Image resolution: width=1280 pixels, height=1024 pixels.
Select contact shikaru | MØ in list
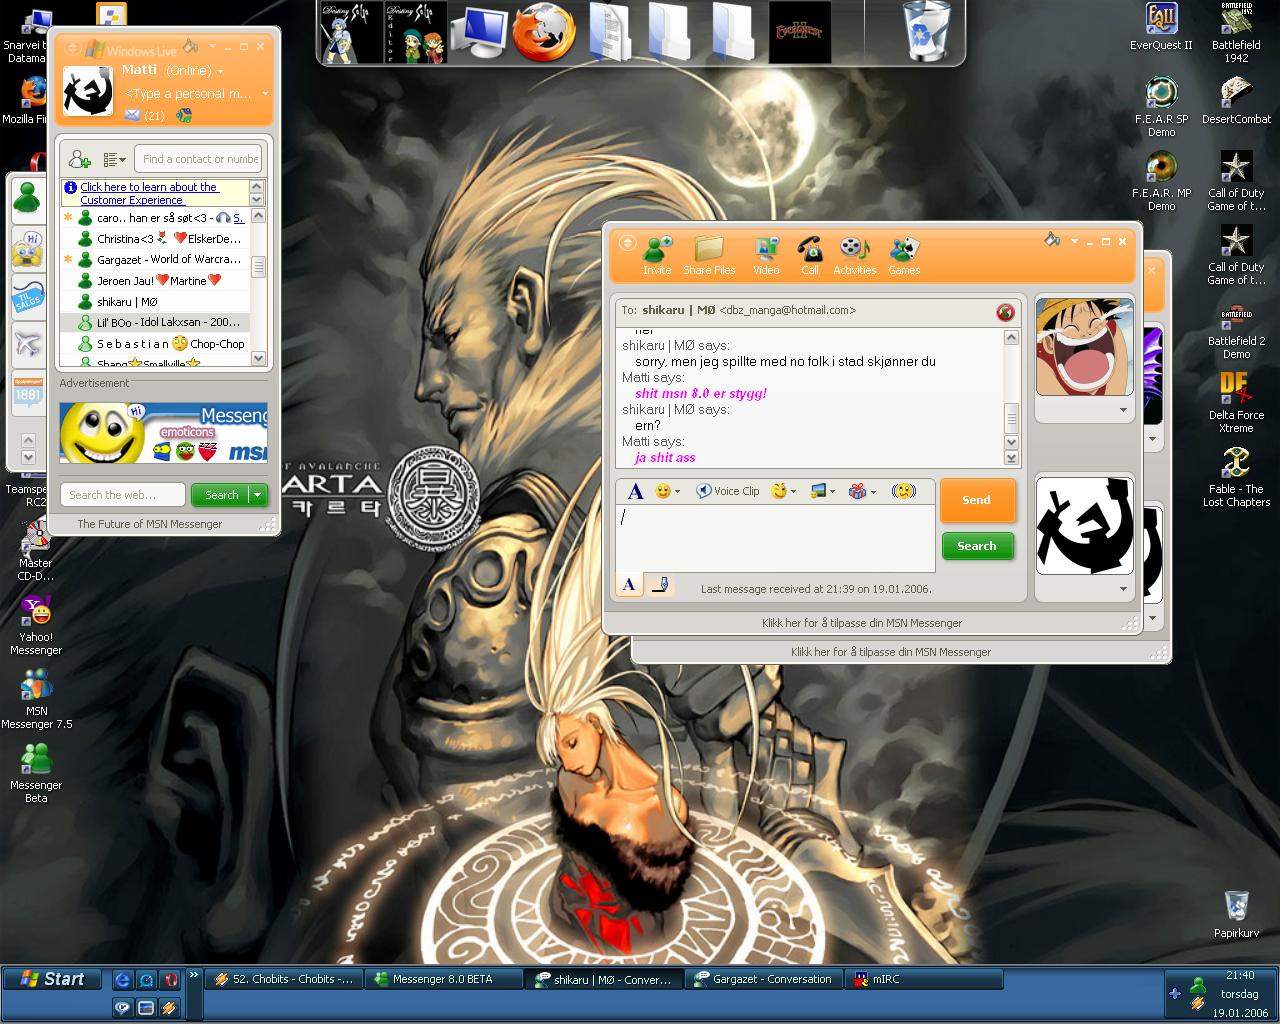pyautogui.click(x=155, y=302)
